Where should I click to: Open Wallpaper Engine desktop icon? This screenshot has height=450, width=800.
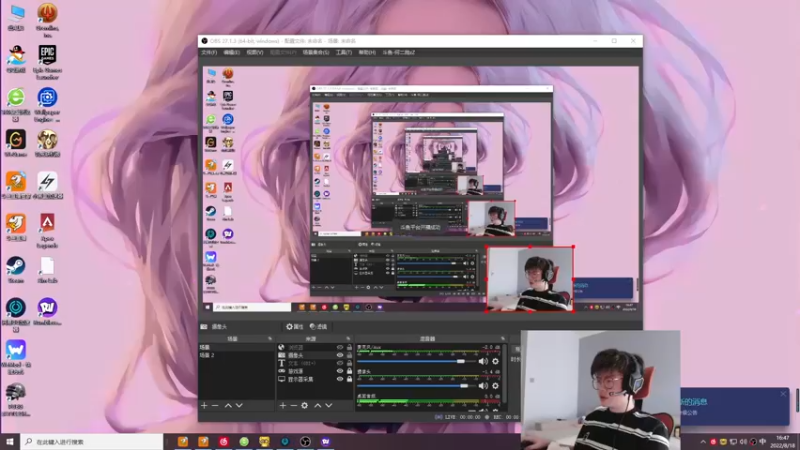coord(47,104)
